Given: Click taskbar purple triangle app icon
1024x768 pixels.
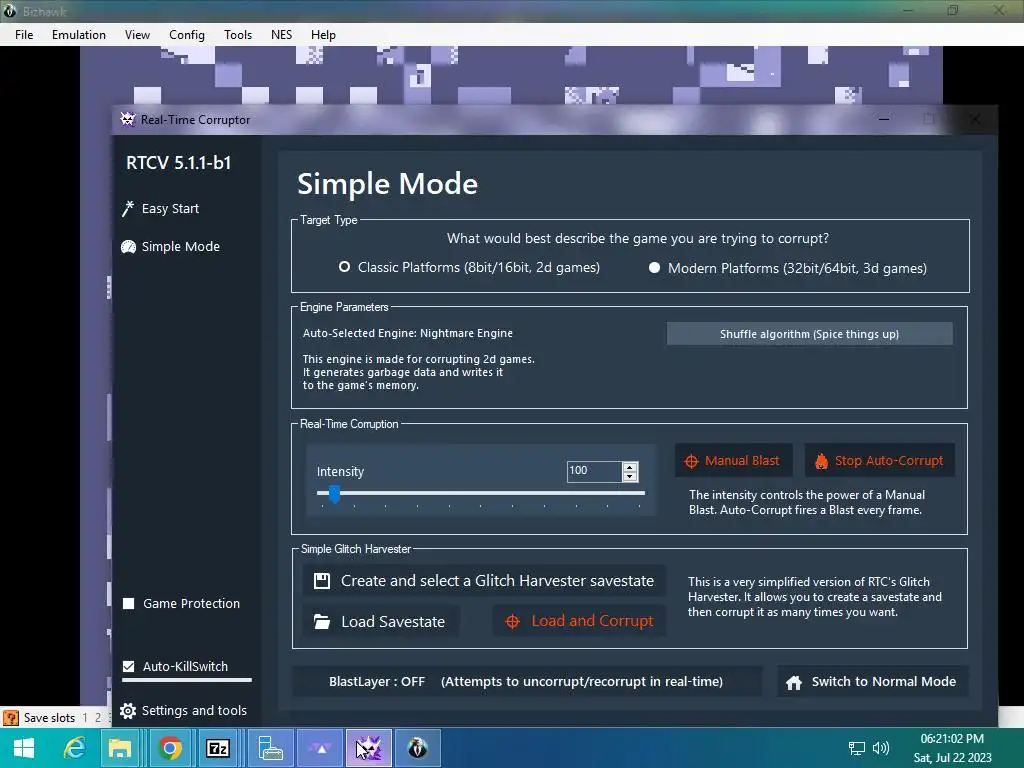Looking at the screenshot, I should [321, 748].
